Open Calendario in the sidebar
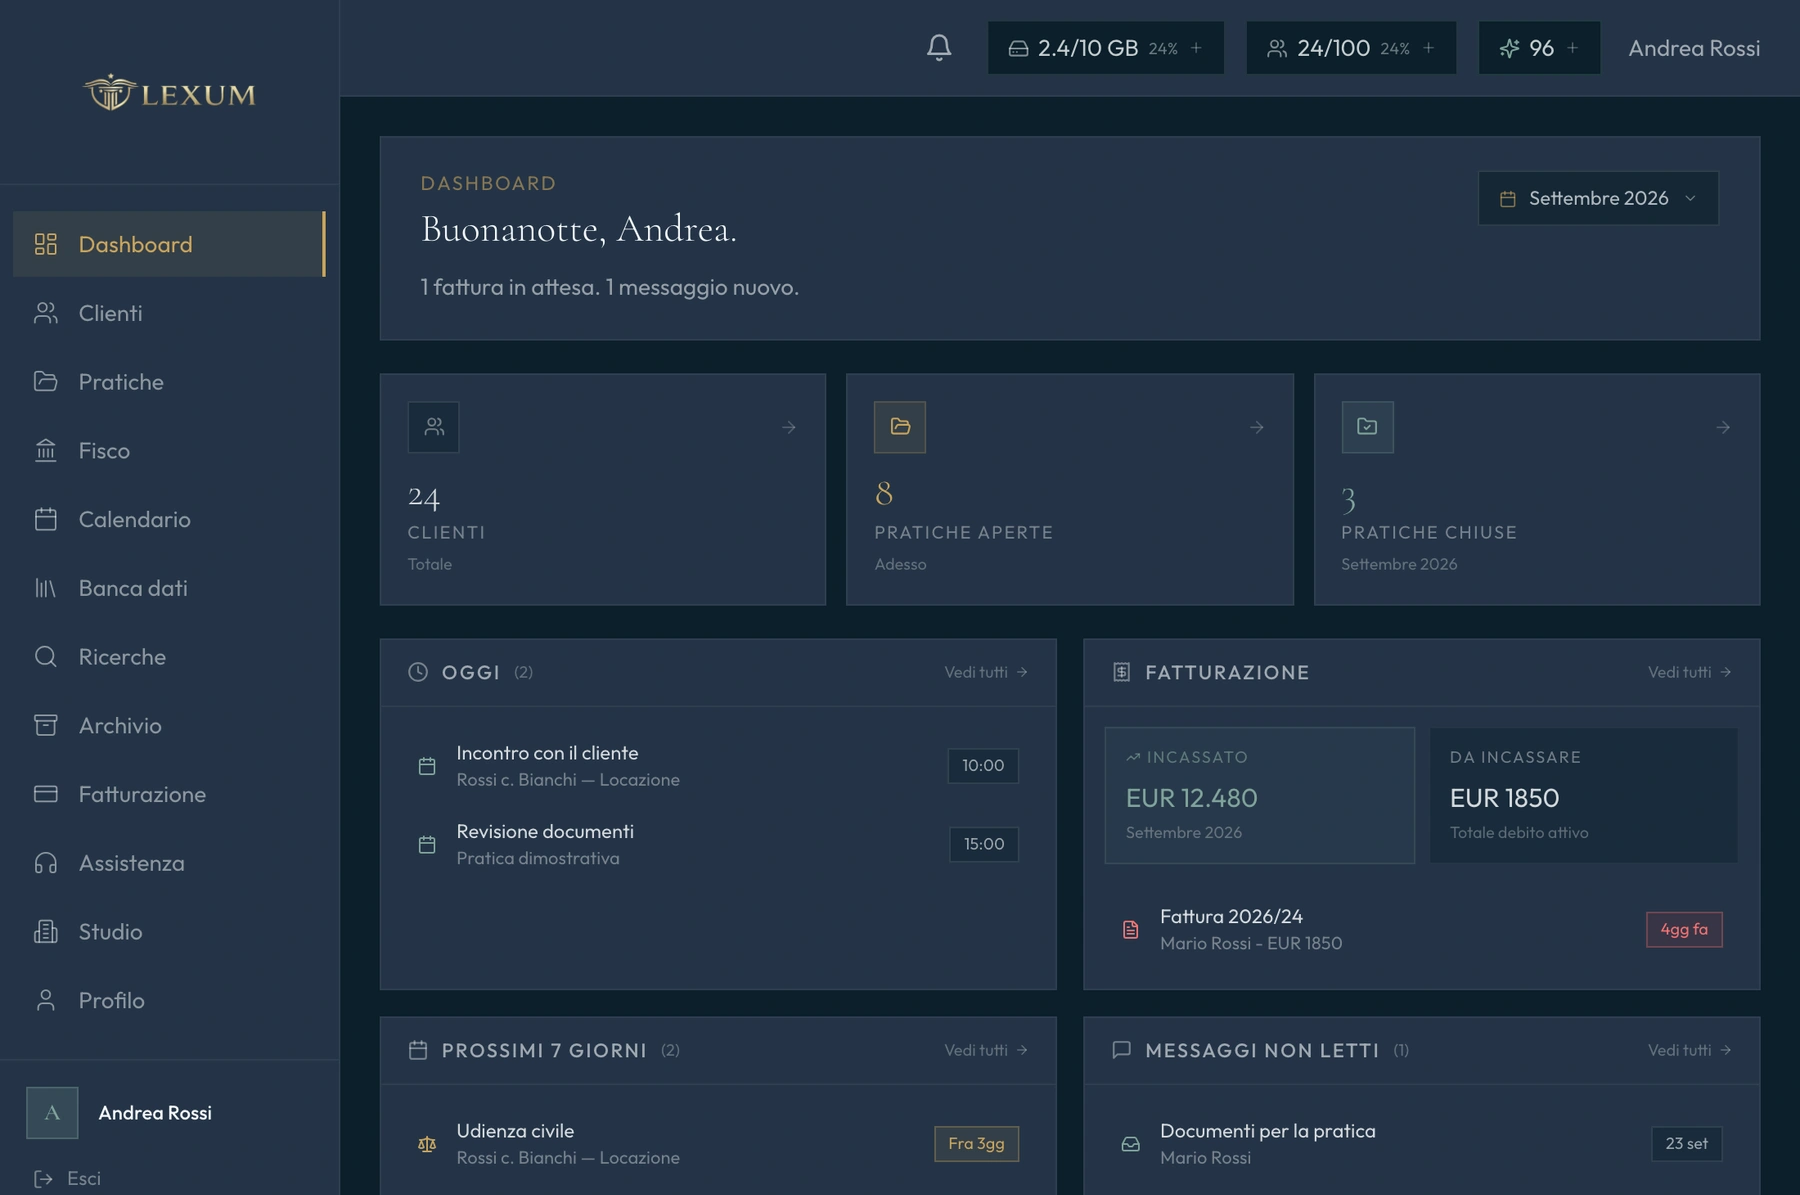This screenshot has width=1800, height=1195. [169, 519]
